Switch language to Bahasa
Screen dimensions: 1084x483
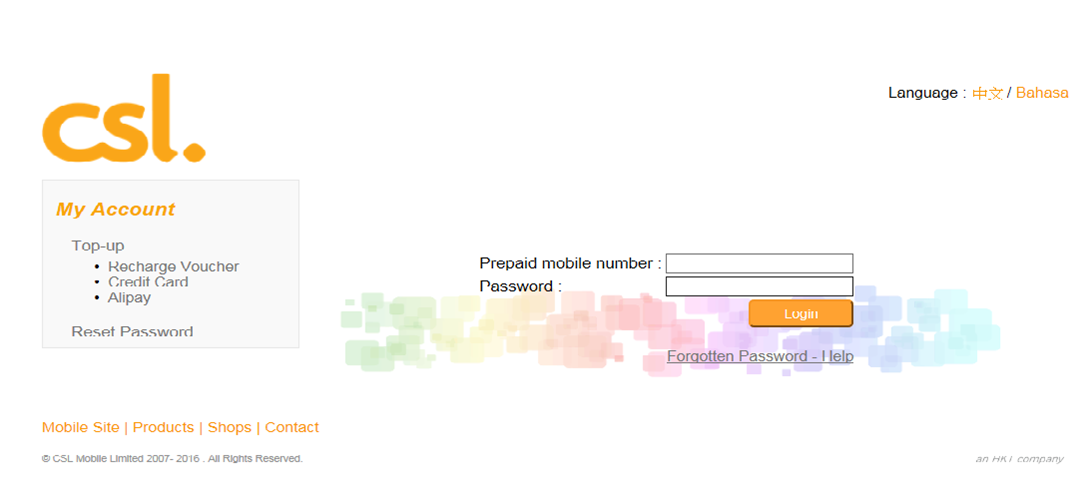point(1042,93)
